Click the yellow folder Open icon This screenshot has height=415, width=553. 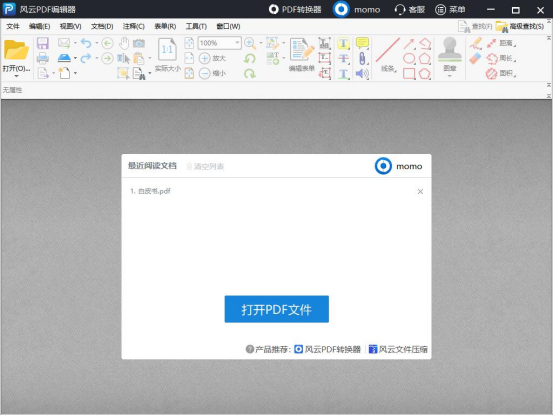click(x=16, y=50)
